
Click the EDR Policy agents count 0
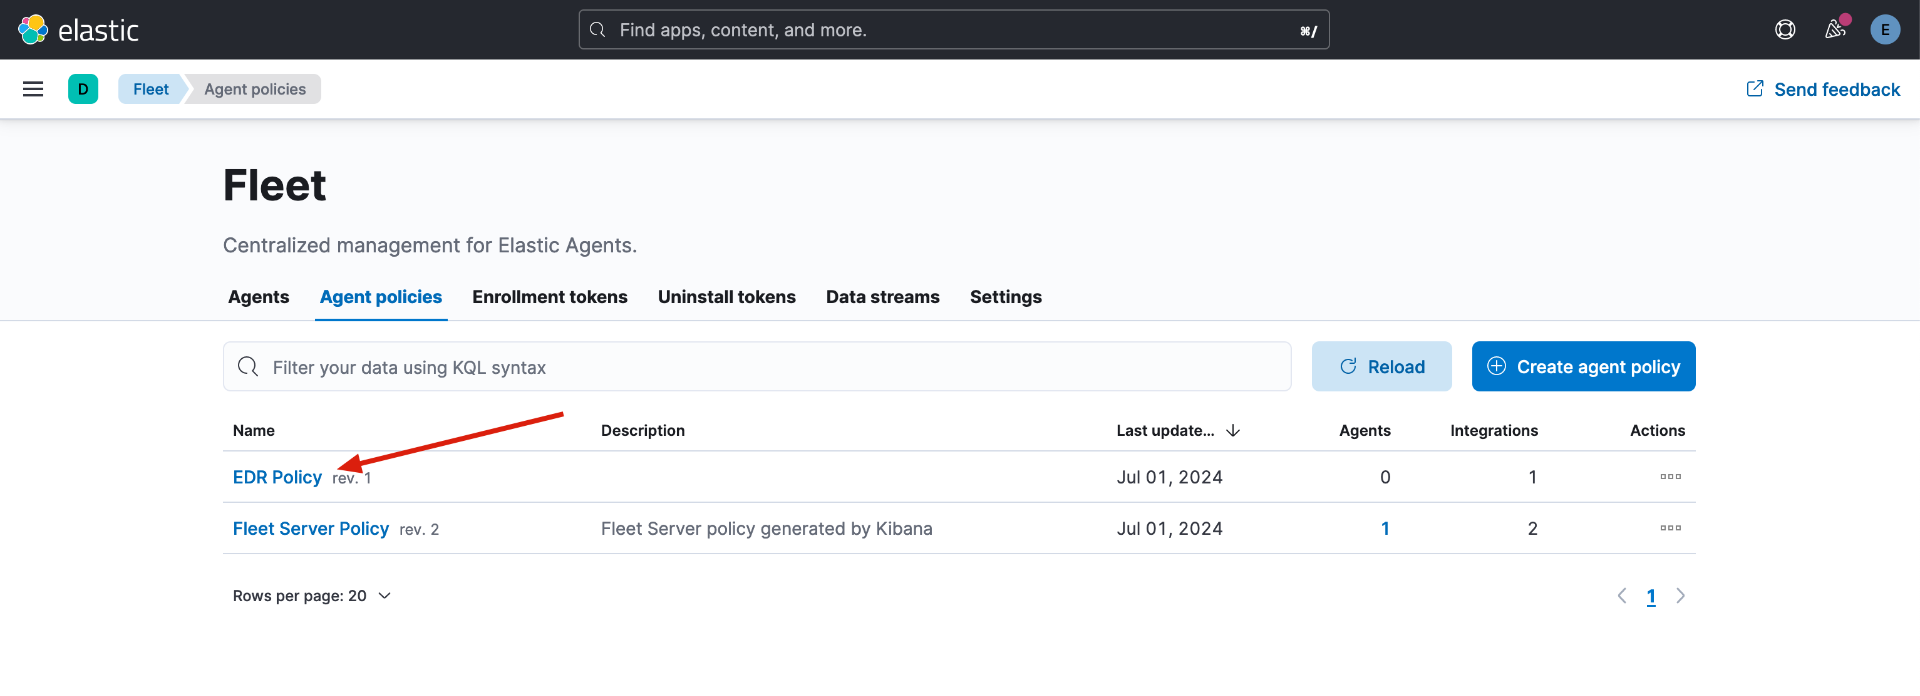click(1385, 477)
